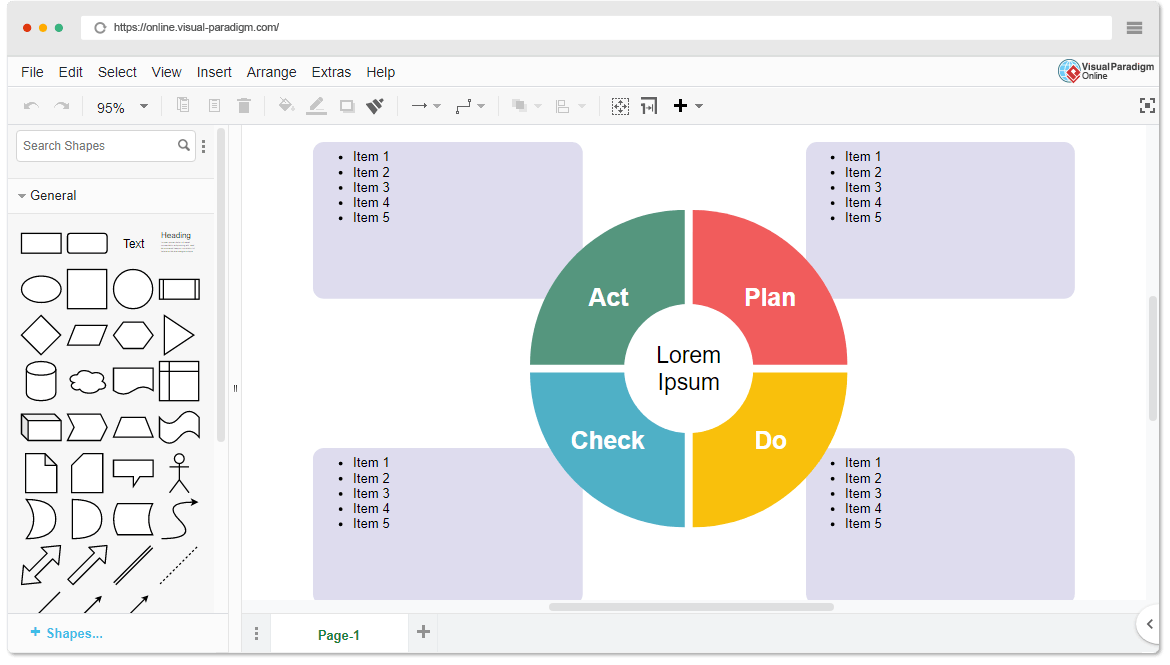Open the waypoint connector style dropdown
Screen dimensions: 1170x665
pos(470,106)
